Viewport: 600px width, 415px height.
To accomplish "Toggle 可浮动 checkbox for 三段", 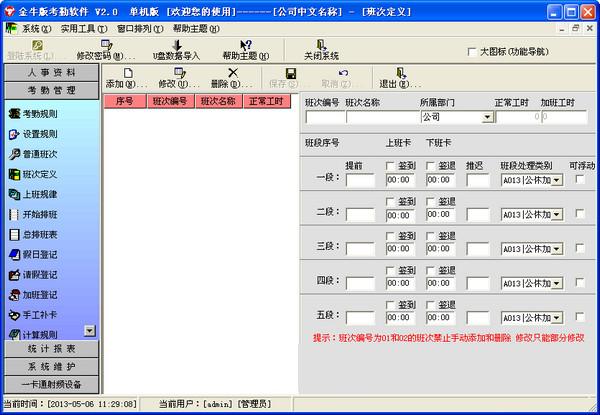I will [x=580, y=248].
